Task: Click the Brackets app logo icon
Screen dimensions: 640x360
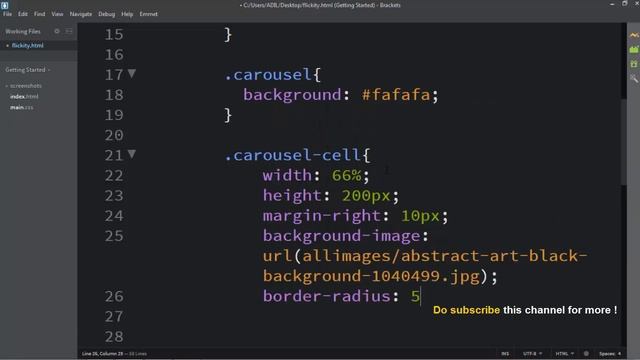Action: tap(4, 5)
